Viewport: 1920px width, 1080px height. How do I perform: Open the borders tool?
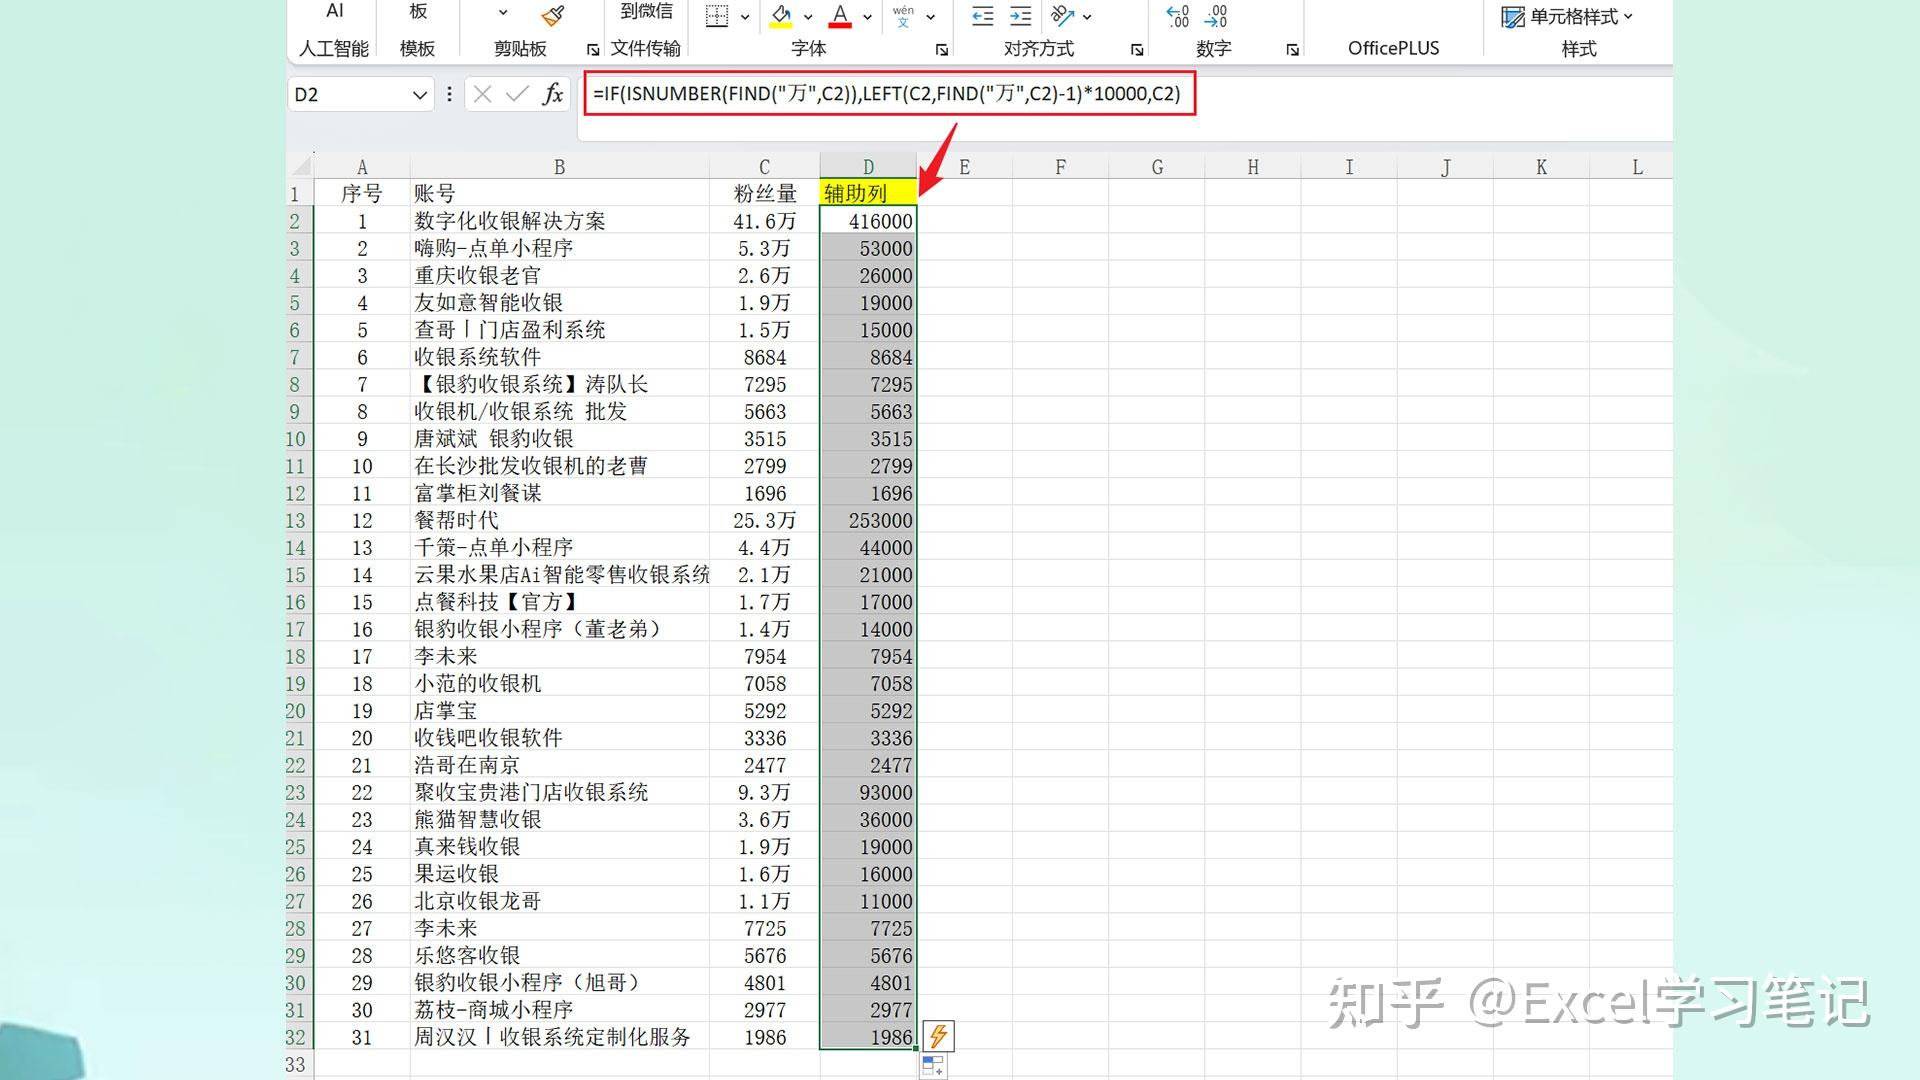tap(716, 16)
